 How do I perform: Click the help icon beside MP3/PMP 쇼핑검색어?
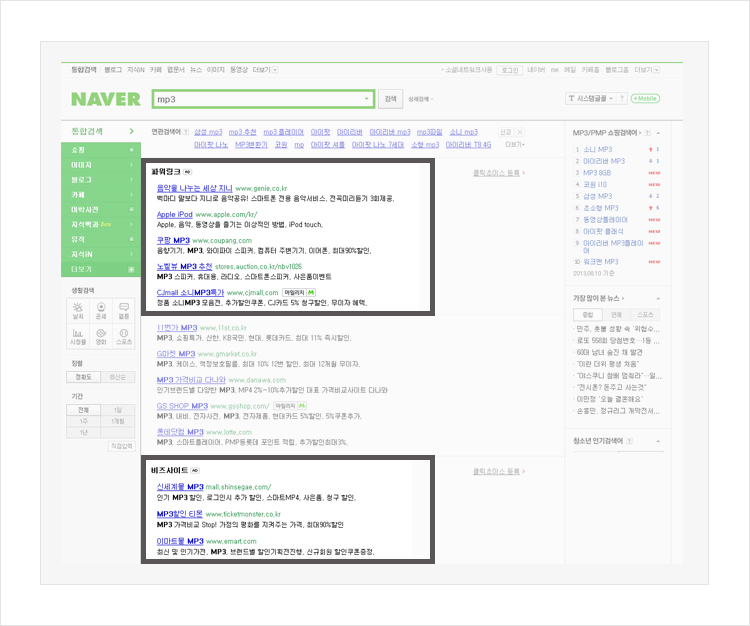click(647, 132)
